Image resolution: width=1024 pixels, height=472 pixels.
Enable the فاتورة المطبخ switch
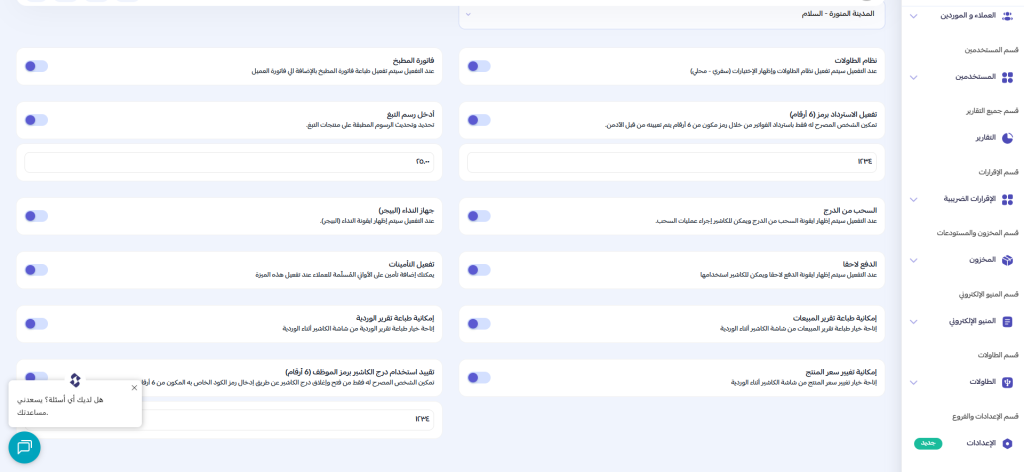coord(36,66)
